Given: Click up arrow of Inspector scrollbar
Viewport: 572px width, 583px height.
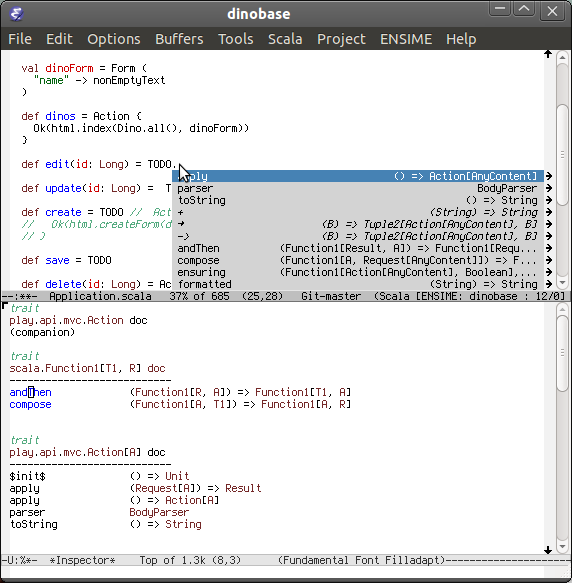Looking at the screenshot, I should tap(562, 309).
